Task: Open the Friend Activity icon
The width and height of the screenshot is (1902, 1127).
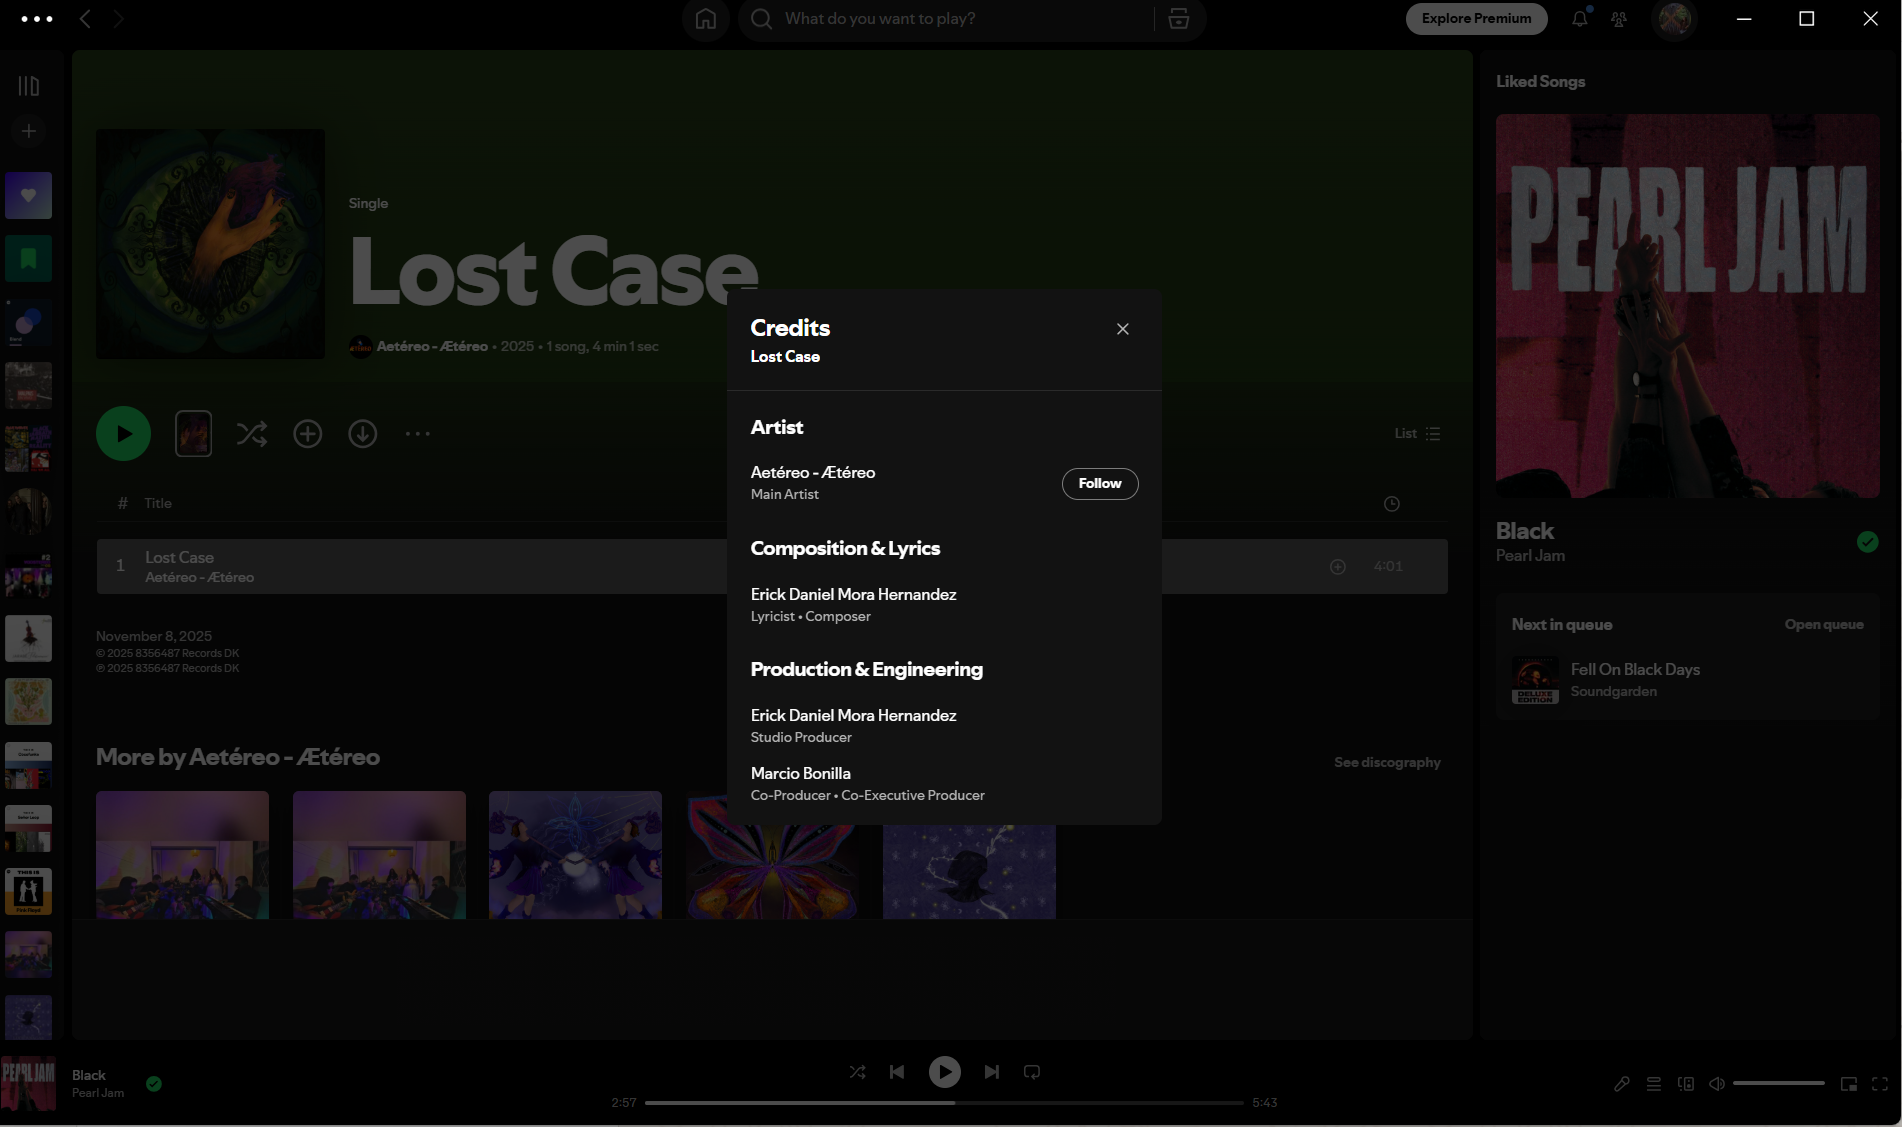Action: [x=1619, y=19]
